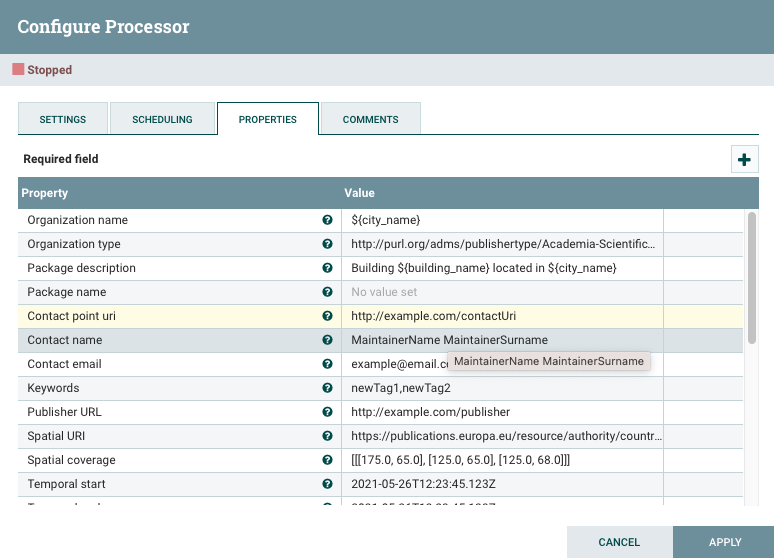Select the Publisher URL property label
Image resolution: width=774 pixels, height=558 pixels.
[x=64, y=412]
